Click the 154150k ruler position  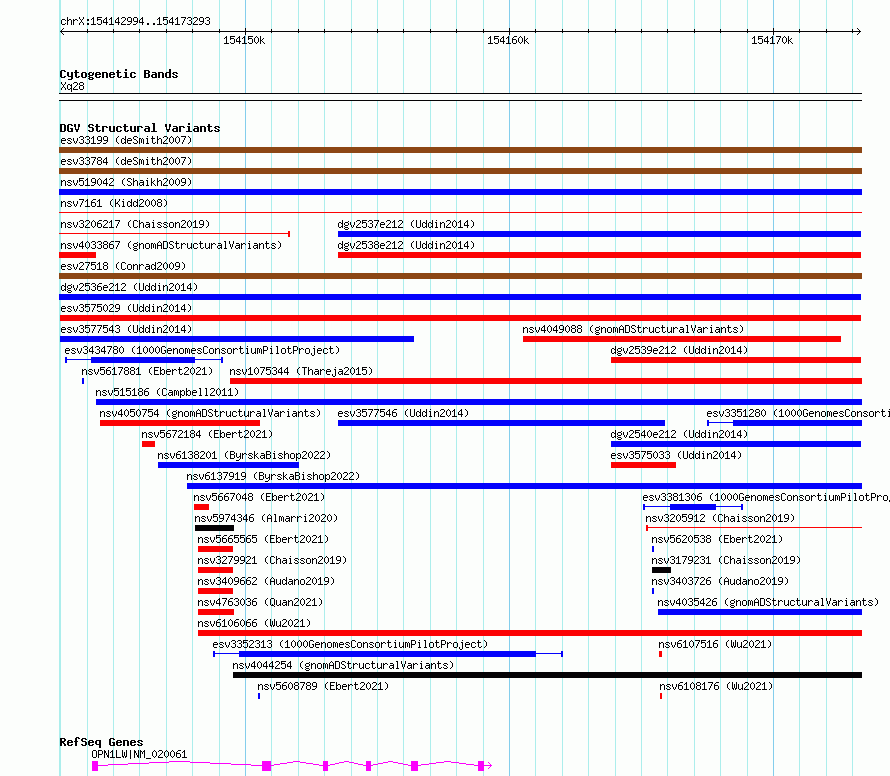coord(244,40)
